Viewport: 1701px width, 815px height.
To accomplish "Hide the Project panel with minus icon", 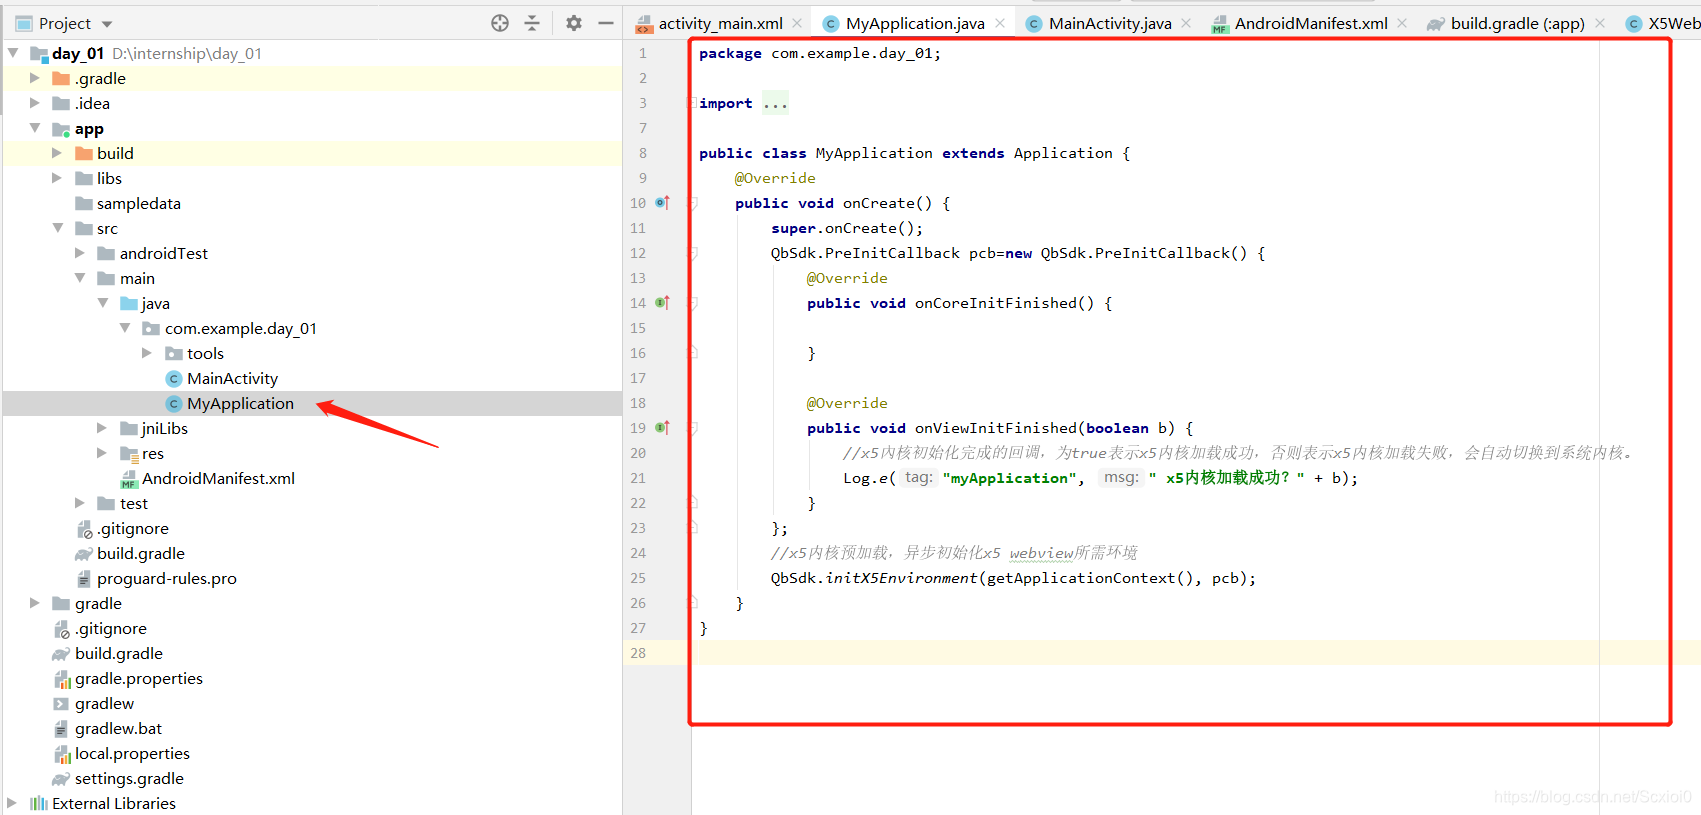I will [606, 23].
